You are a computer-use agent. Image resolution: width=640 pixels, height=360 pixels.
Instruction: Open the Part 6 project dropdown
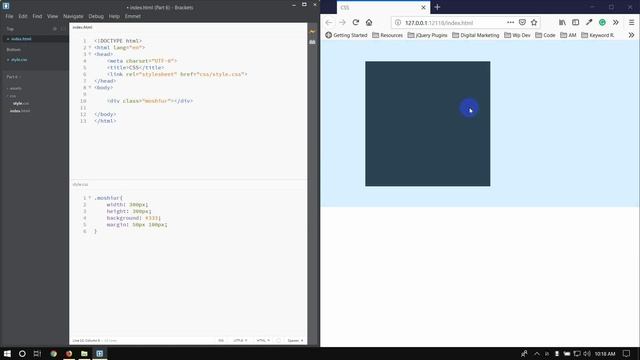pyautogui.click(x=13, y=77)
